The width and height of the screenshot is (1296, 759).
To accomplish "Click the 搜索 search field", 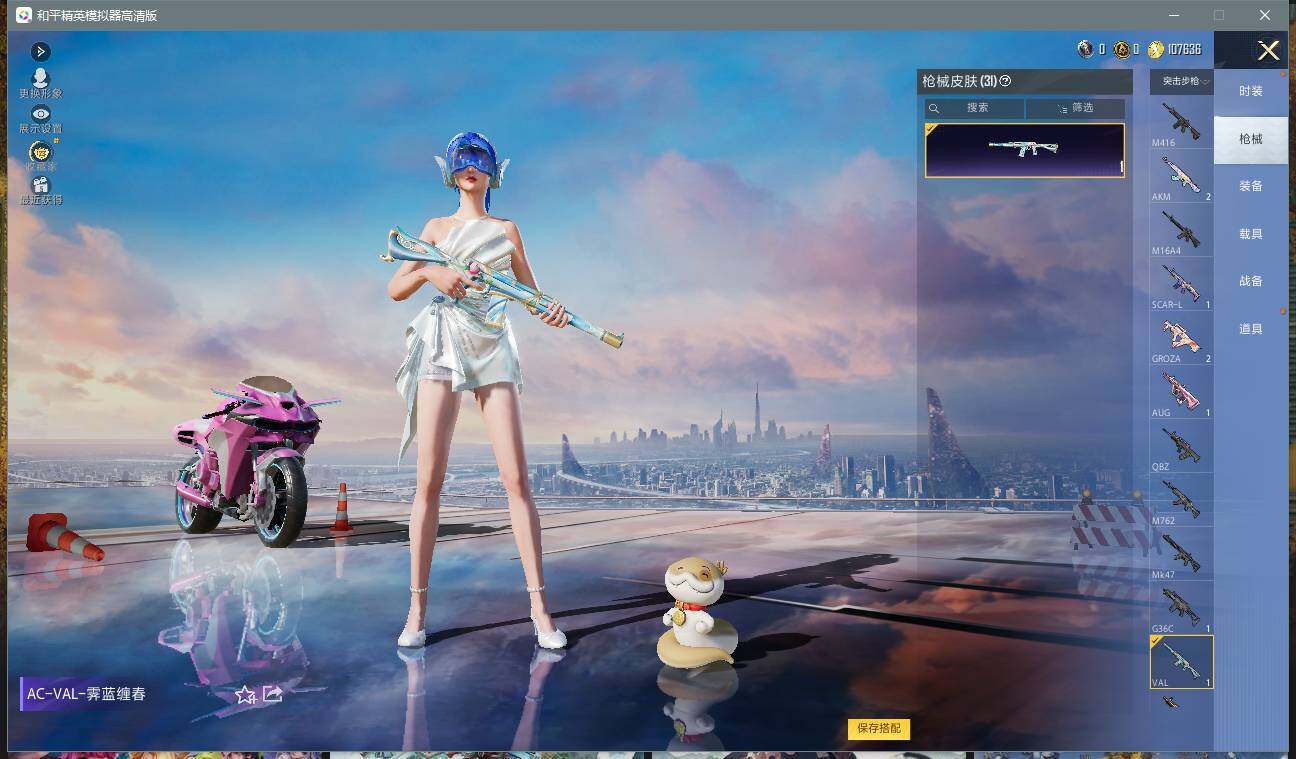I will coord(975,108).
